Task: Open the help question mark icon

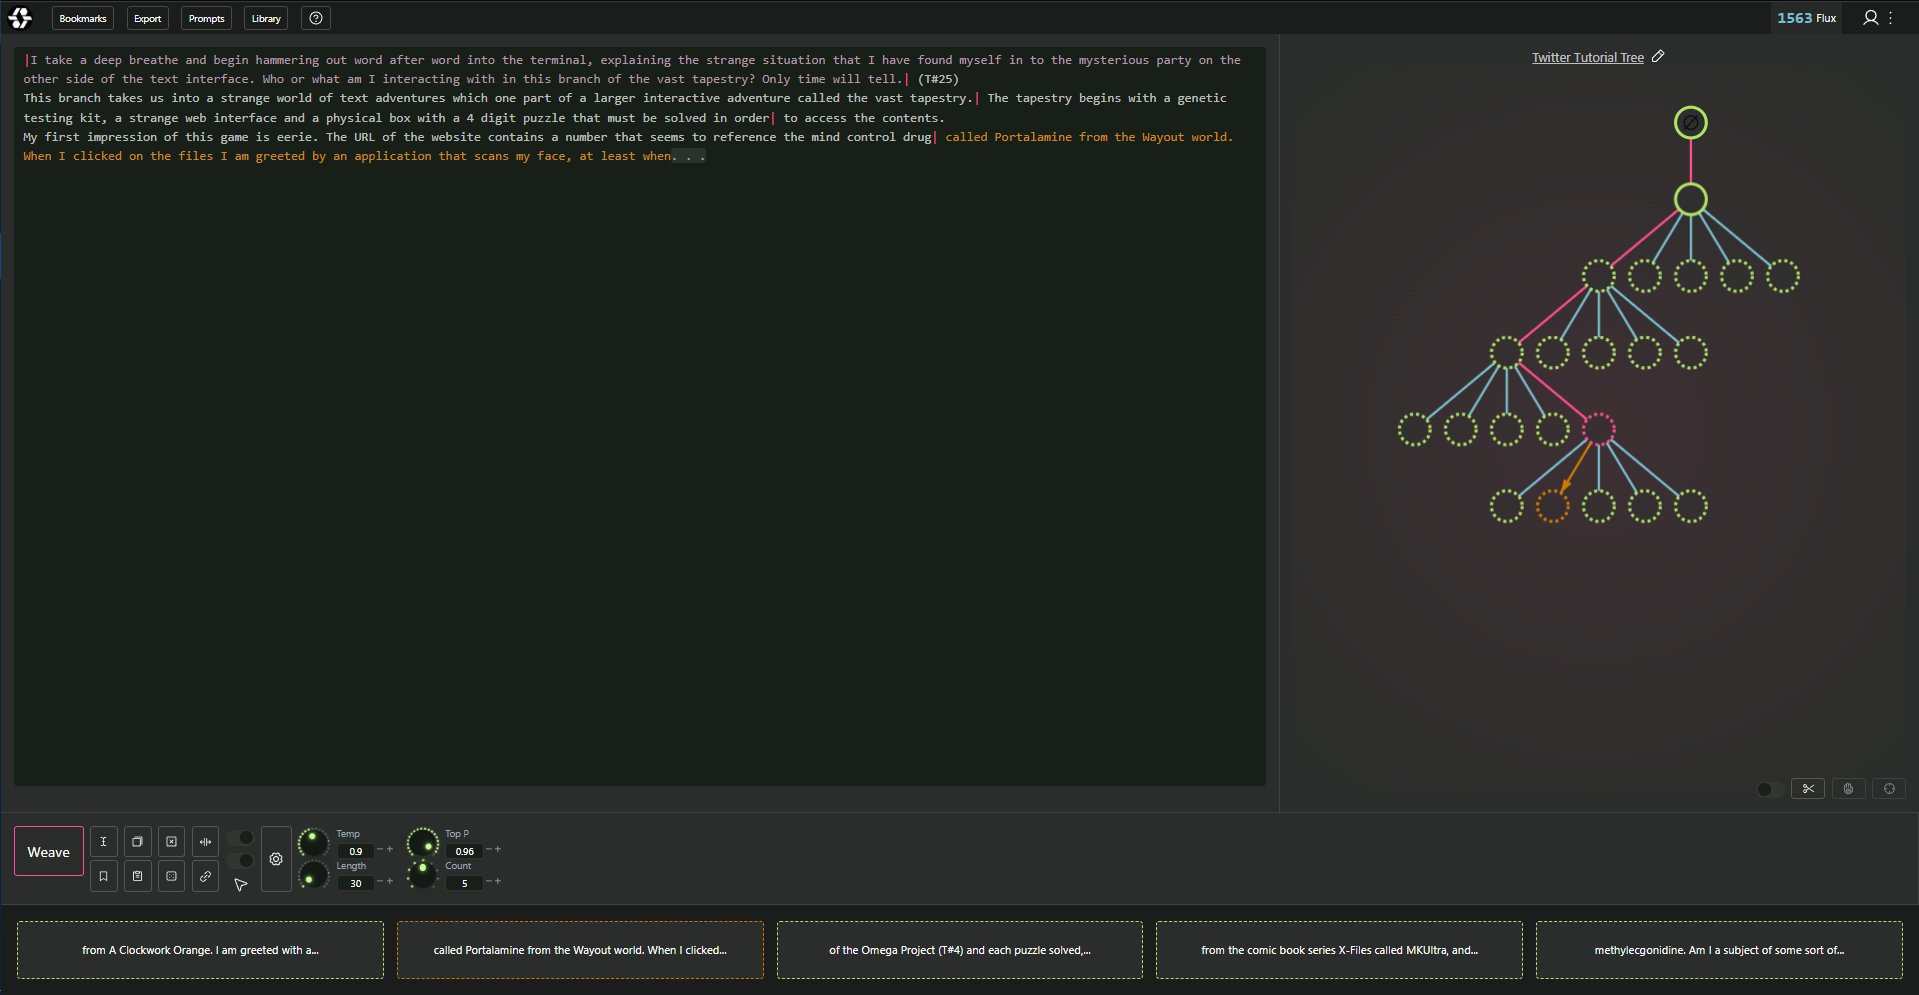Action: click(316, 18)
